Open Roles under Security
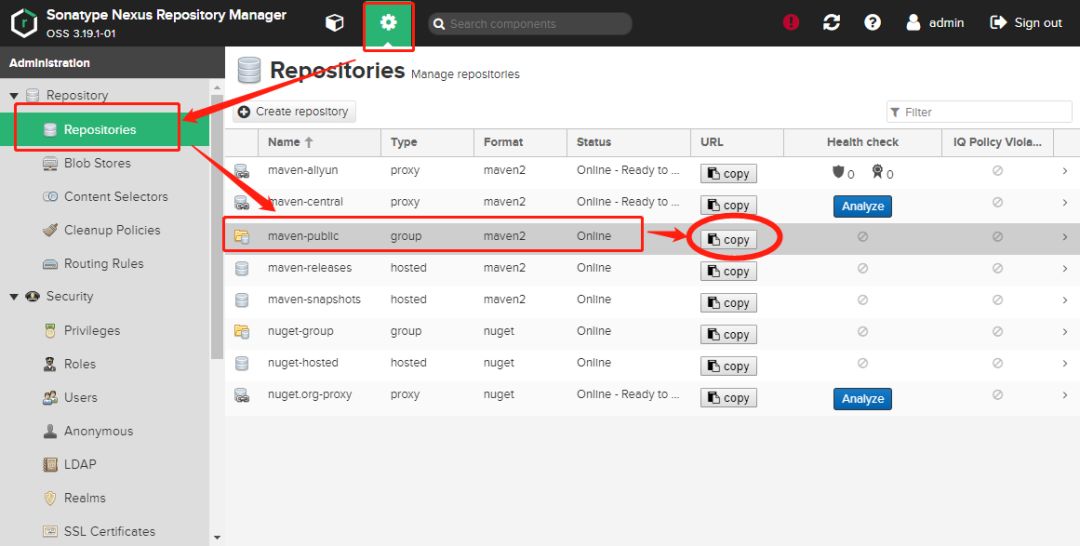The height and width of the screenshot is (546, 1080). coord(79,364)
